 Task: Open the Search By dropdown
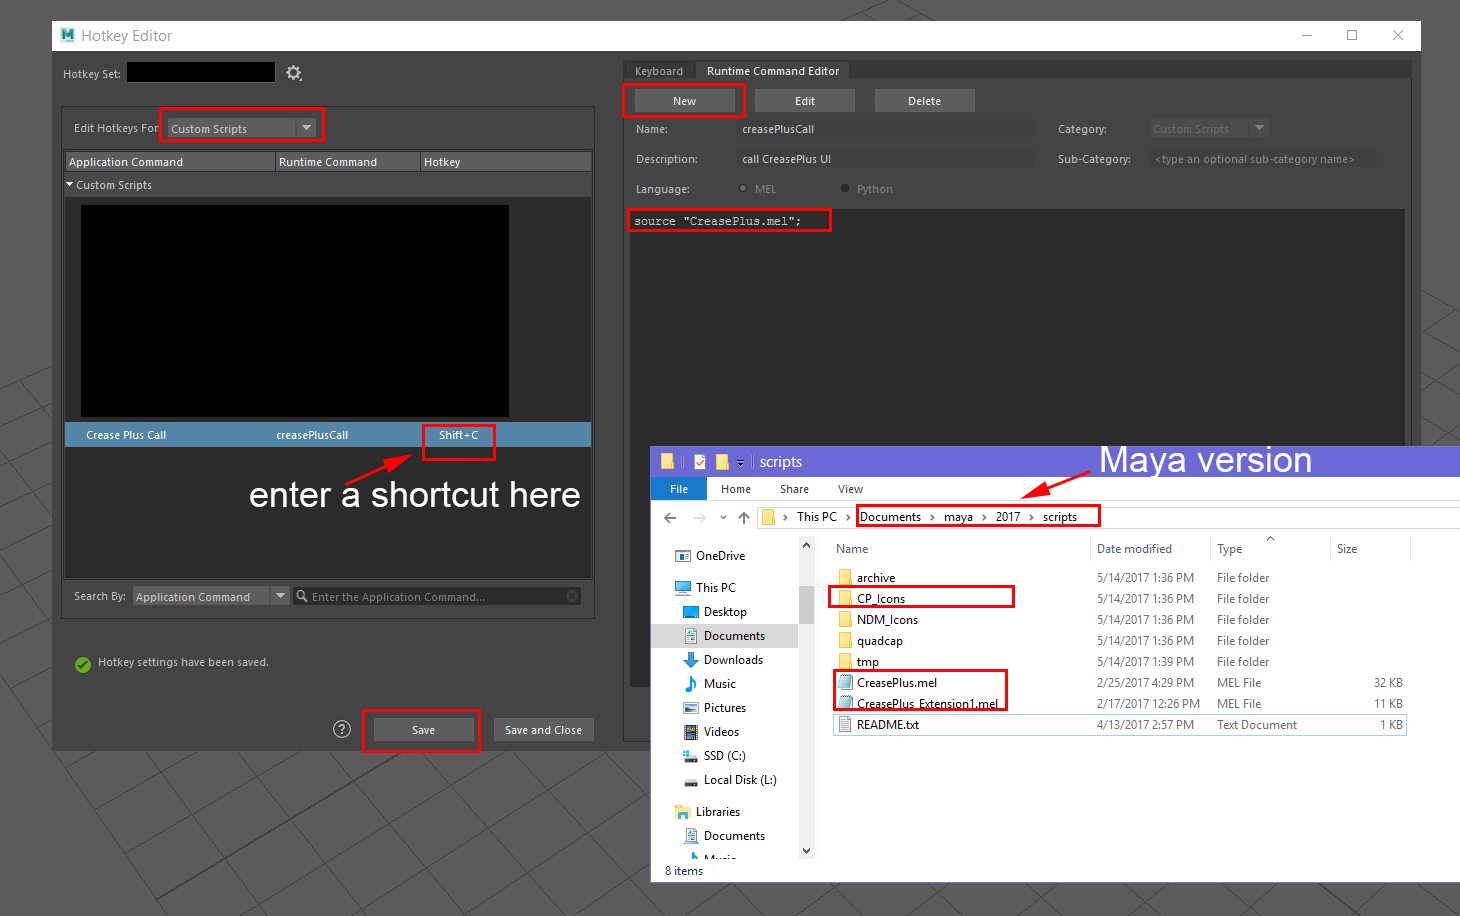211,596
